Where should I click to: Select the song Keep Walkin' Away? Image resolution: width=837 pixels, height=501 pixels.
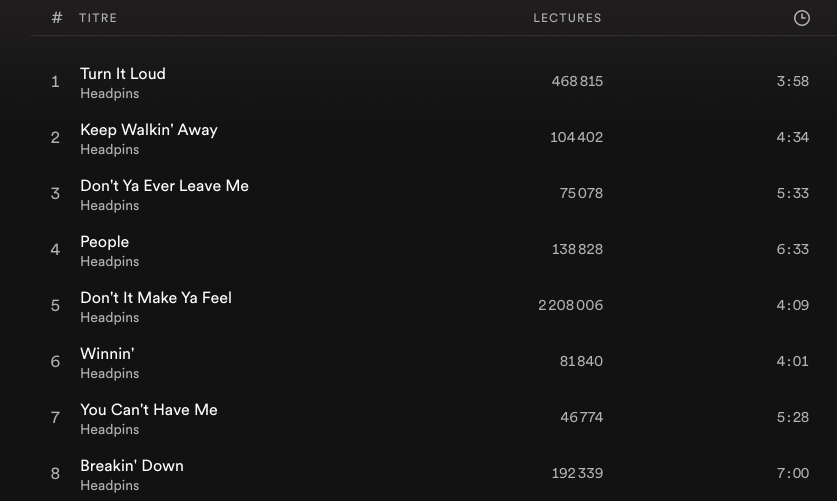tap(149, 130)
